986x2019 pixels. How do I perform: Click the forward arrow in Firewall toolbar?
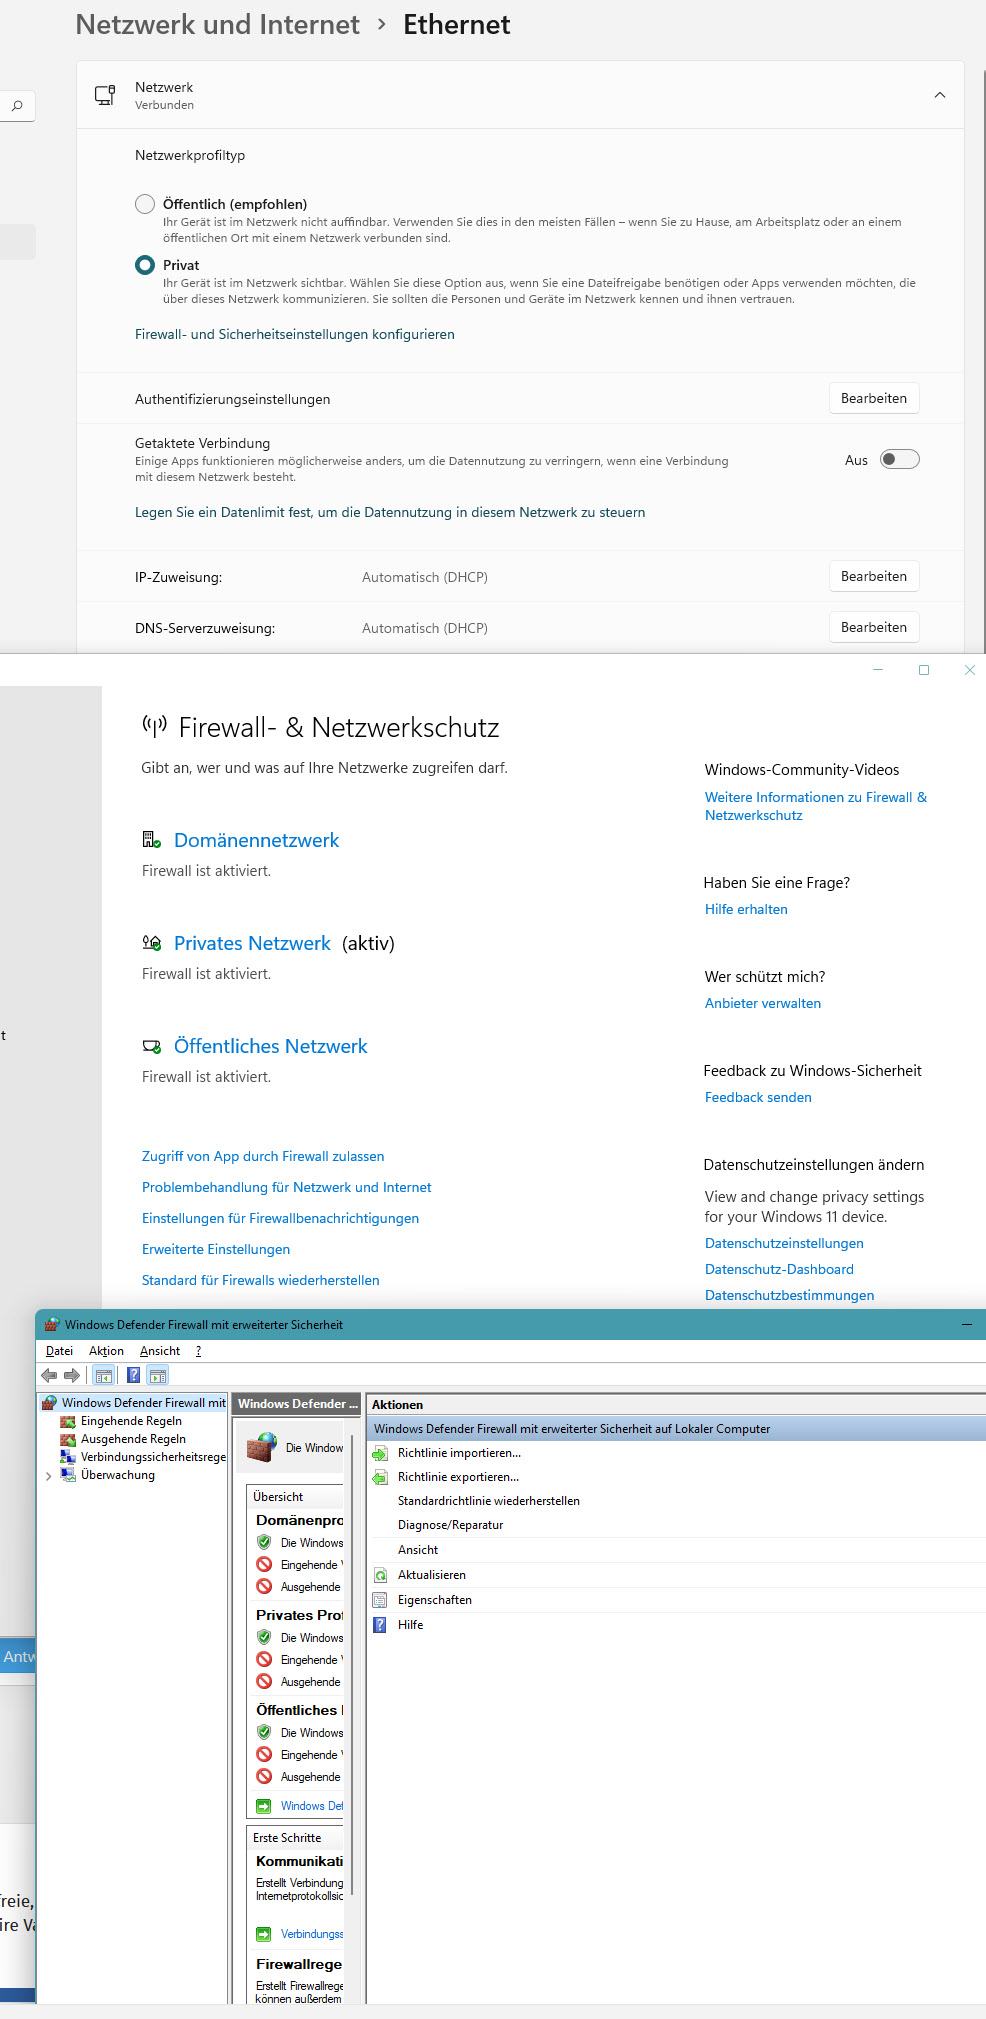(x=72, y=1375)
